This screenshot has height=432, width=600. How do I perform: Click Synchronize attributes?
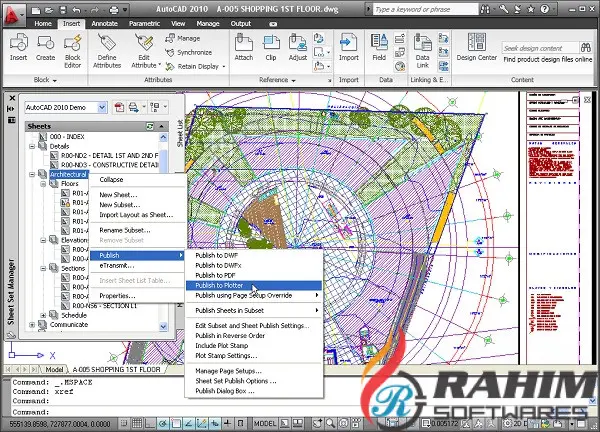coord(189,52)
